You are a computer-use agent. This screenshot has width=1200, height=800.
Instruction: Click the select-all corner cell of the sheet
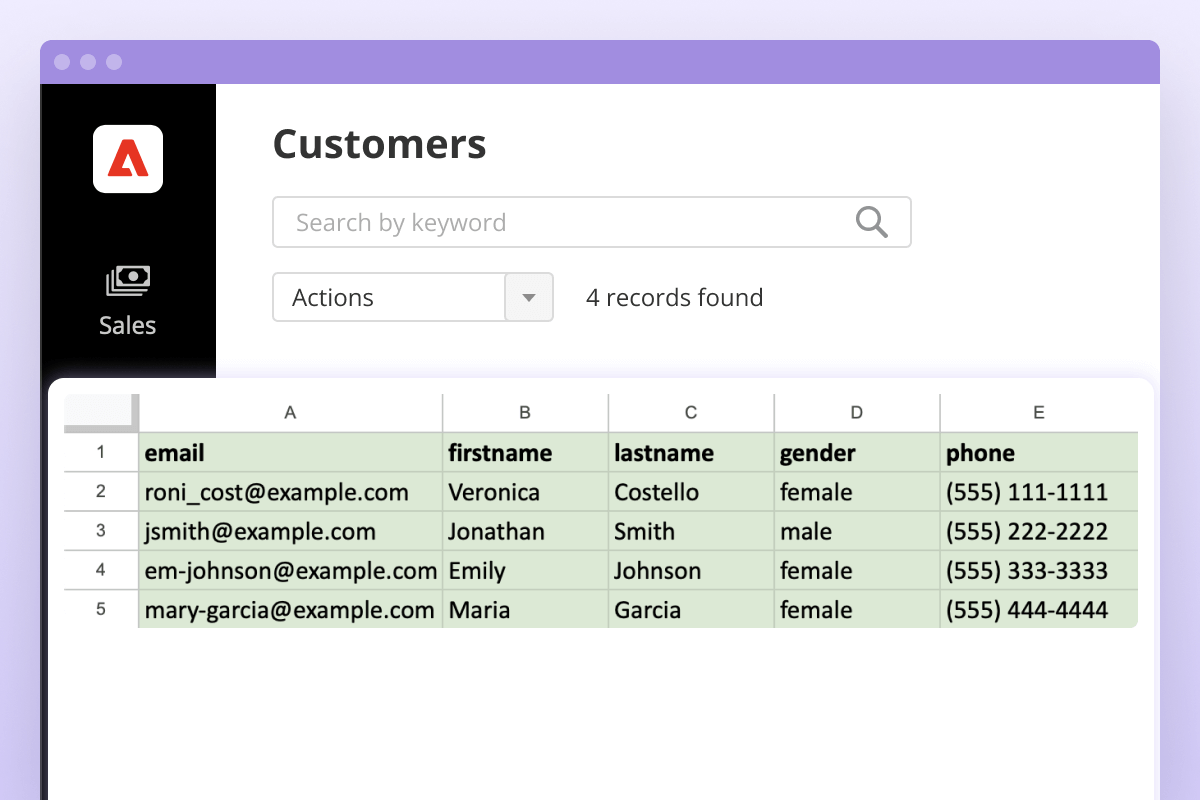pyautogui.click(x=100, y=412)
